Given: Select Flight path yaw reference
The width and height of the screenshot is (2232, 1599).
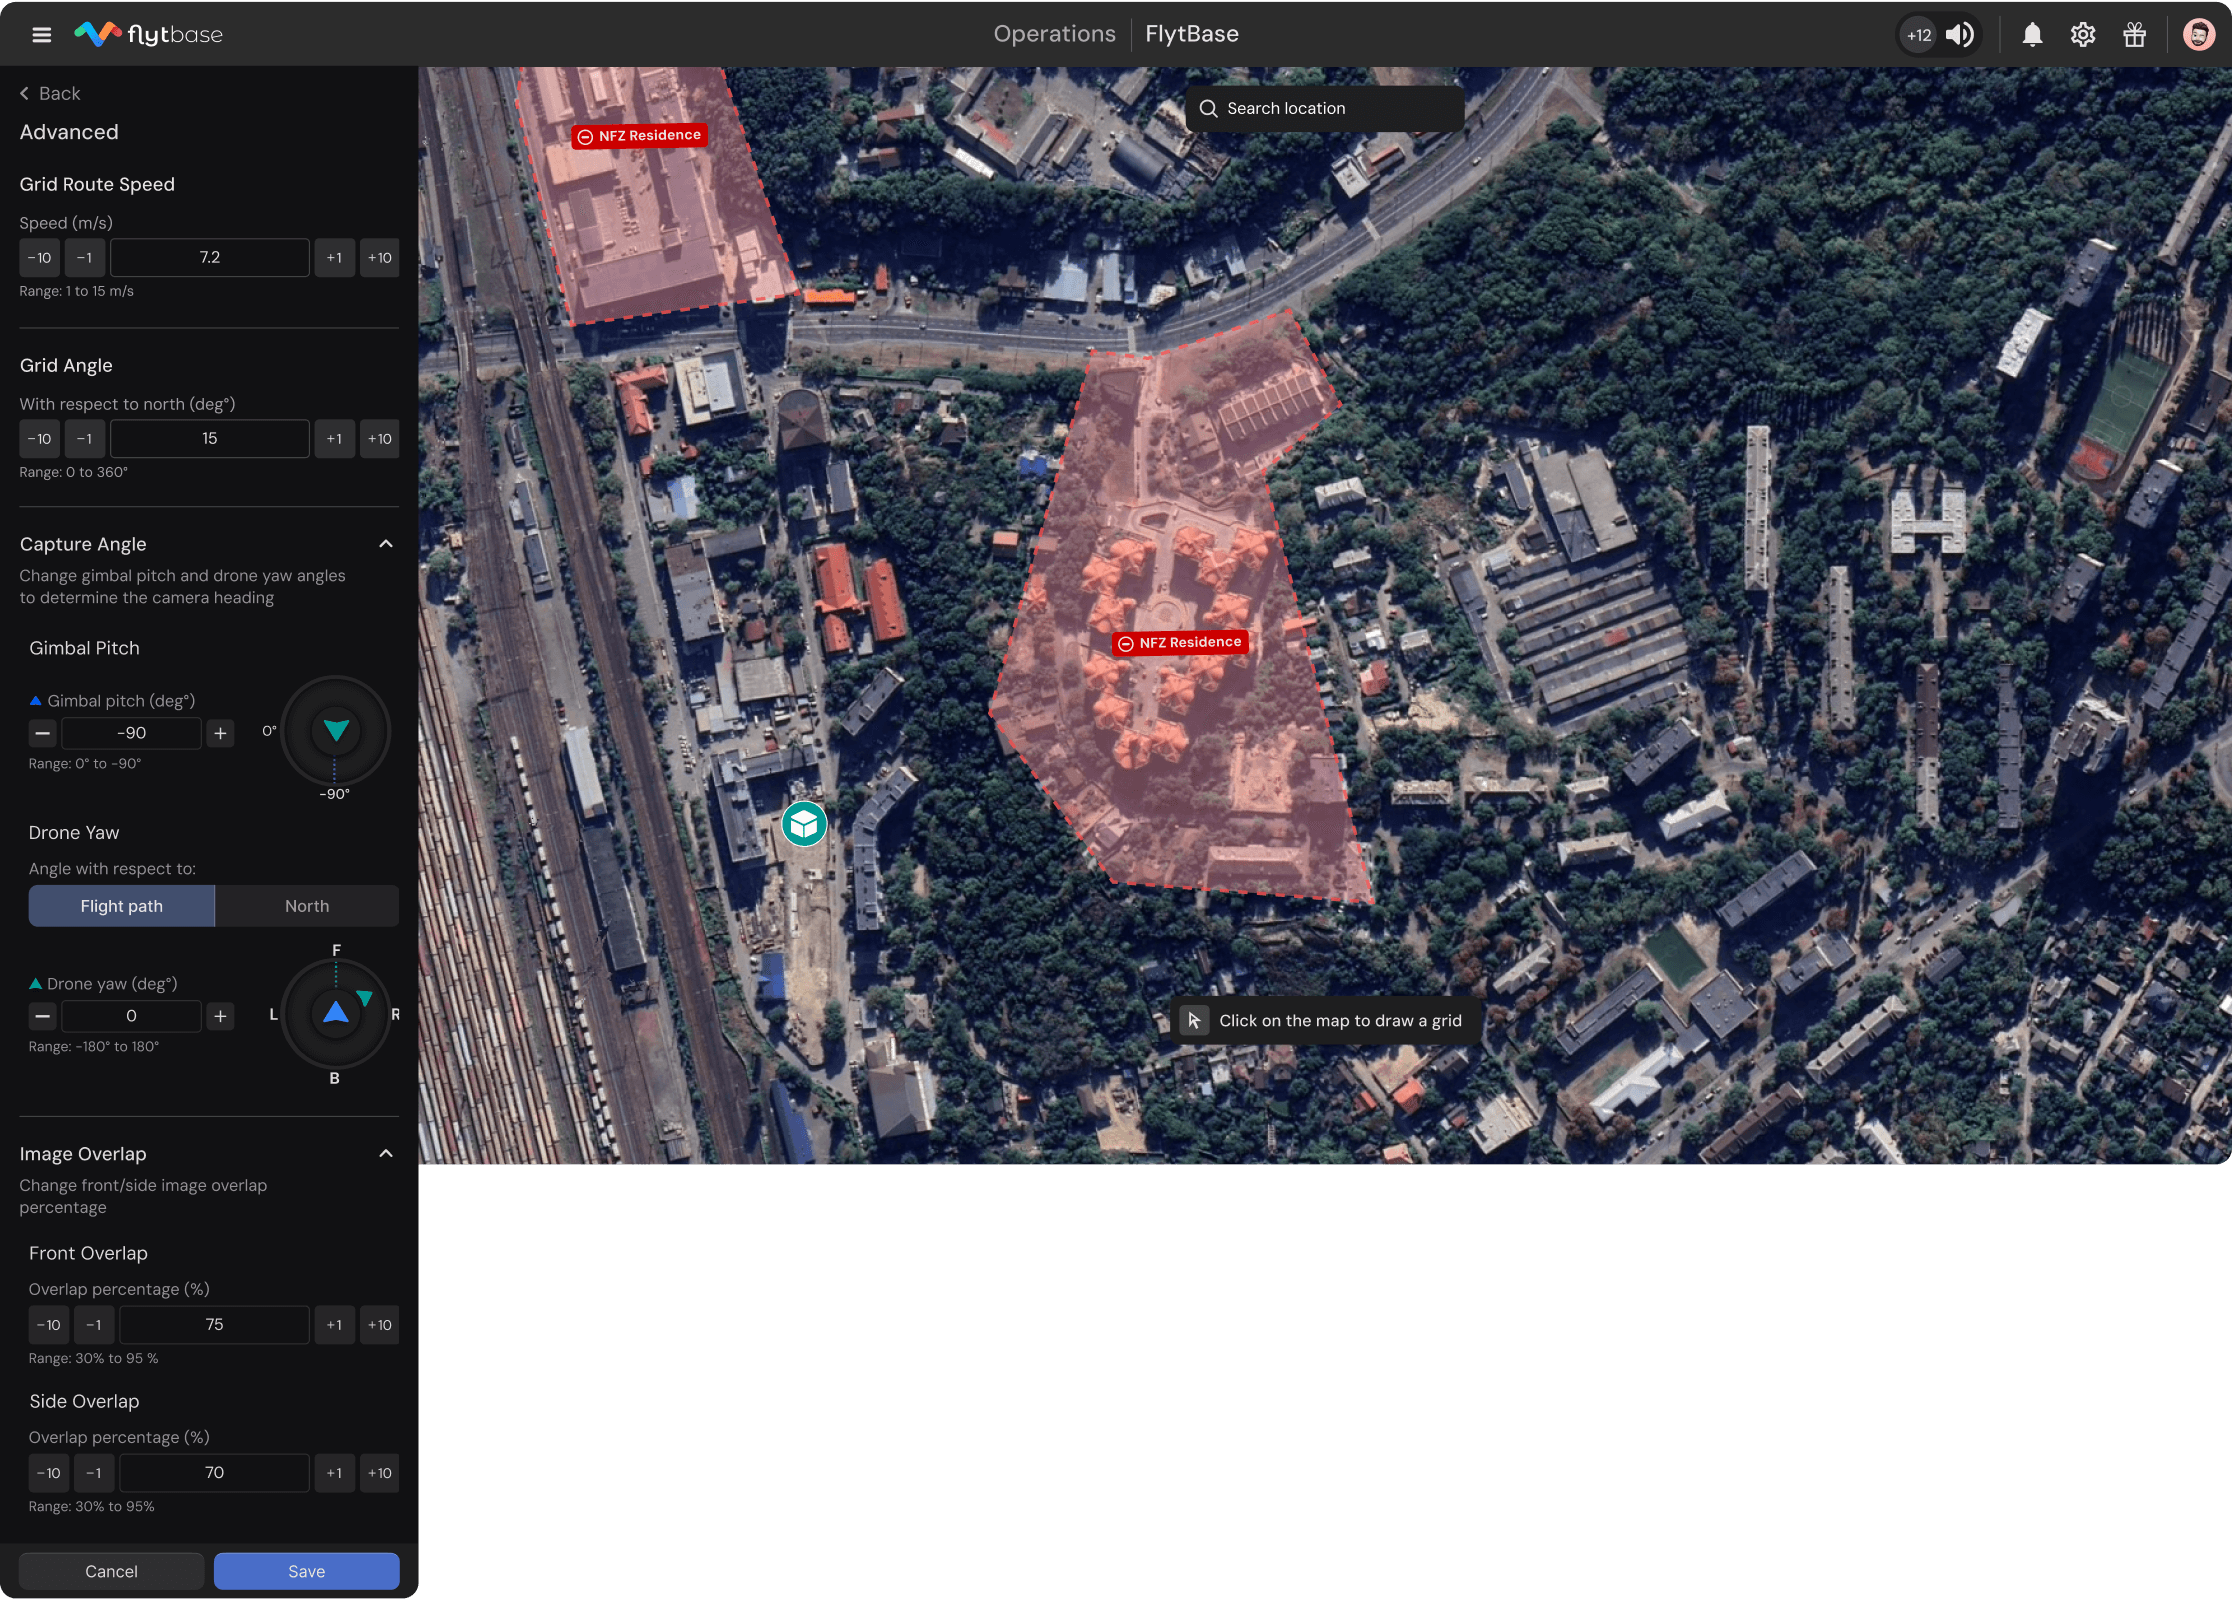Looking at the screenshot, I should [x=121, y=906].
